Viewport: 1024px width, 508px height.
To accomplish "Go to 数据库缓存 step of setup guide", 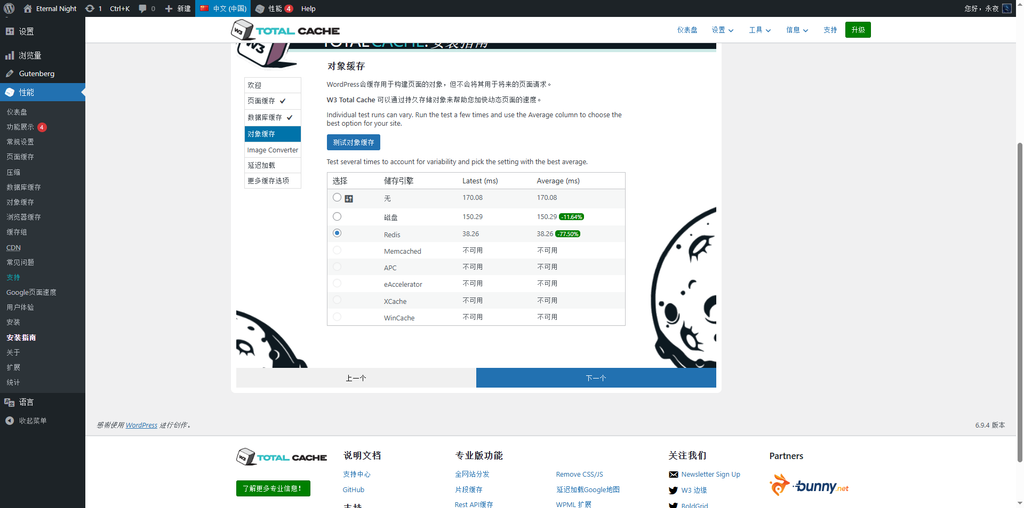I will click(273, 118).
